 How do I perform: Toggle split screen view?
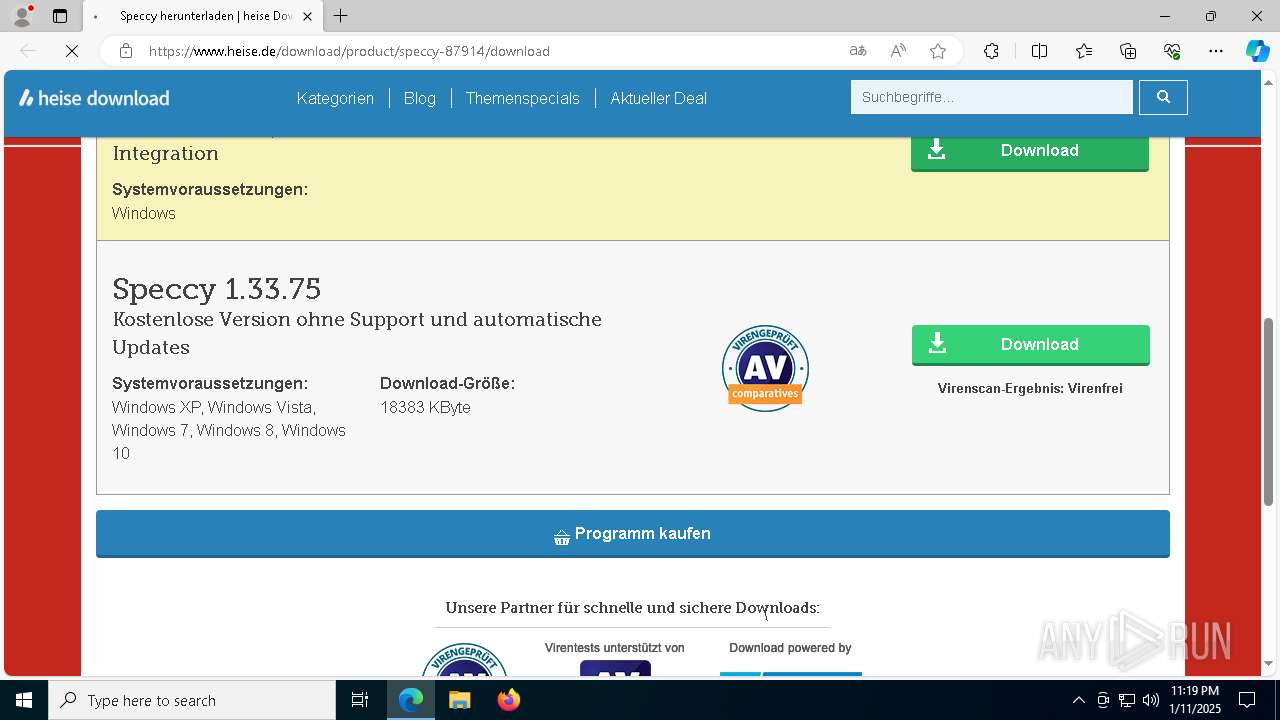(x=1039, y=51)
